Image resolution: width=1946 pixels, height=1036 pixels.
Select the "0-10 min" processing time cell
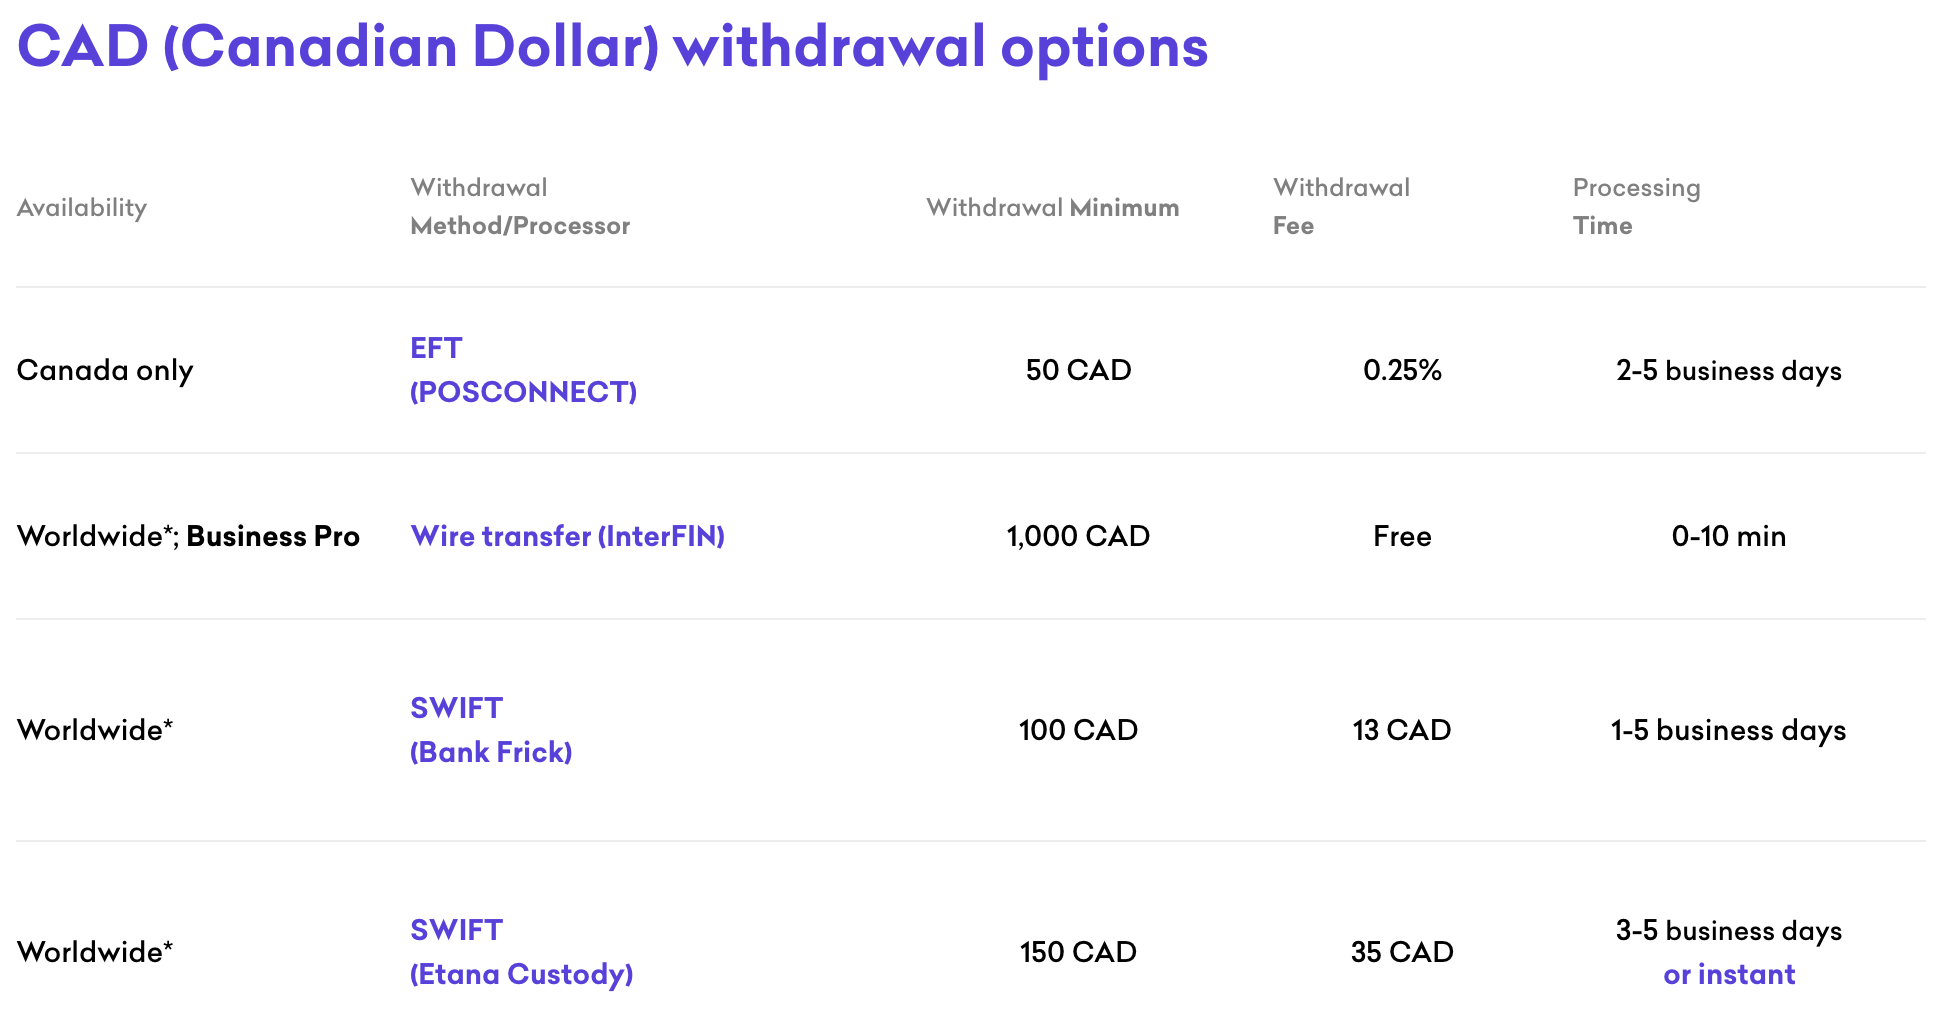click(x=1728, y=536)
